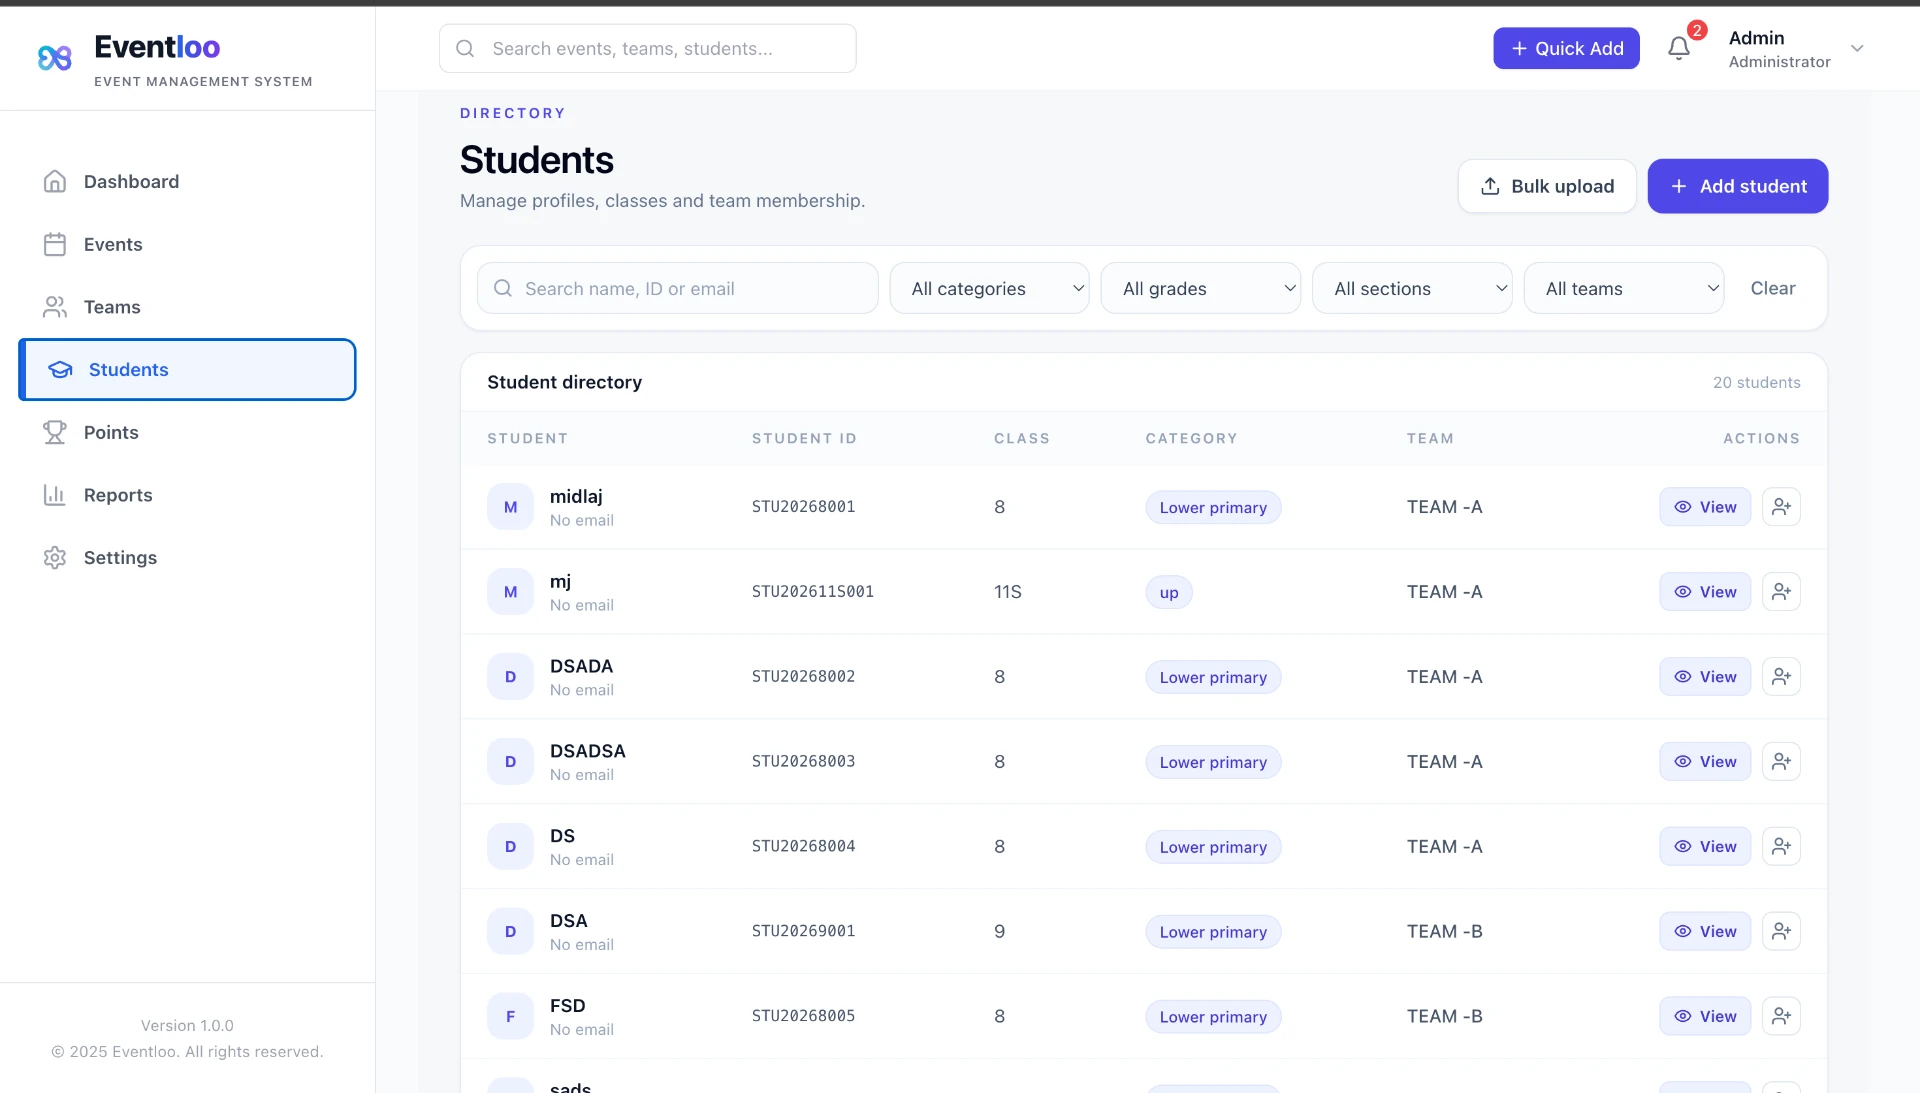Image resolution: width=1920 pixels, height=1093 pixels.
Task: Open Points from the sidebar
Action: click(187, 432)
